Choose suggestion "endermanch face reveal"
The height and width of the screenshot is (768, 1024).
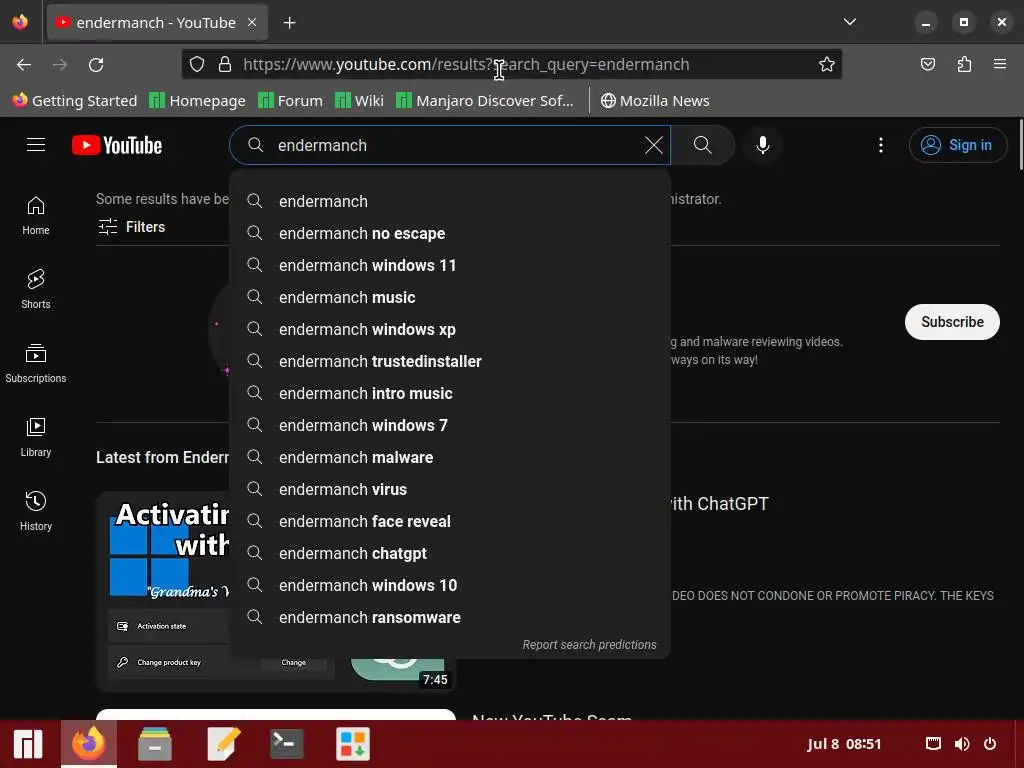pos(450,521)
